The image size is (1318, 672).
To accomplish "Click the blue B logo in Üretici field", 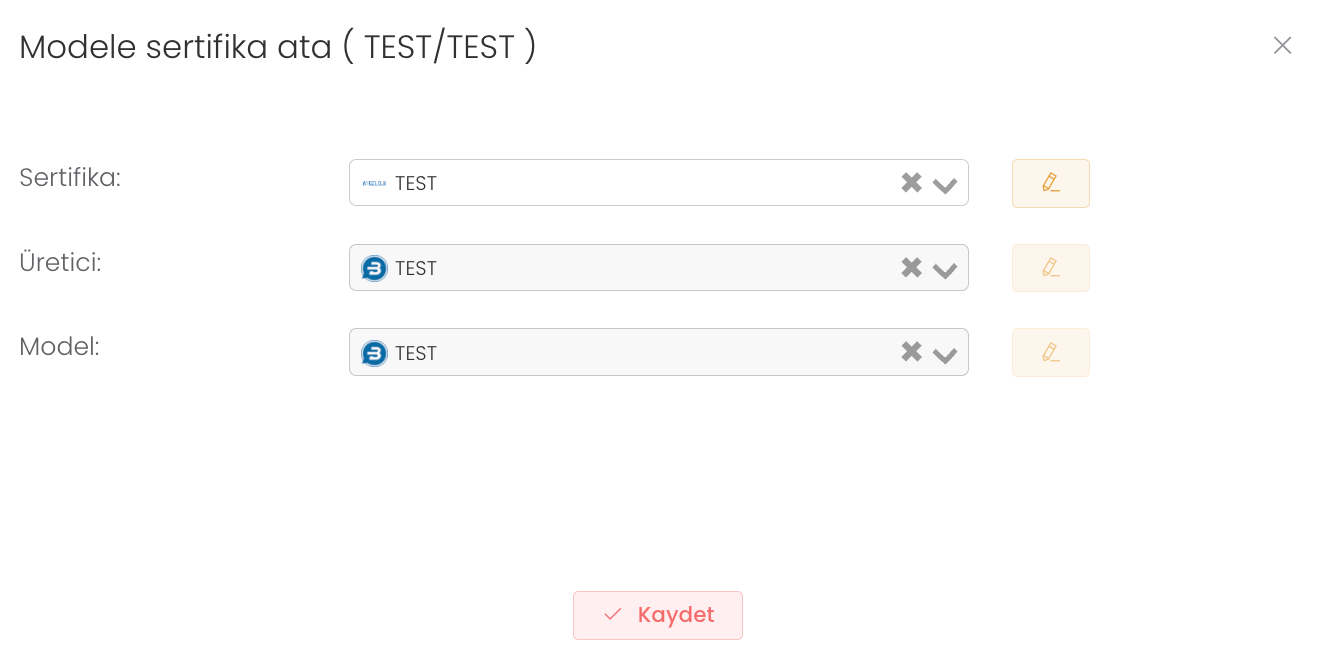I will click(x=374, y=268).
